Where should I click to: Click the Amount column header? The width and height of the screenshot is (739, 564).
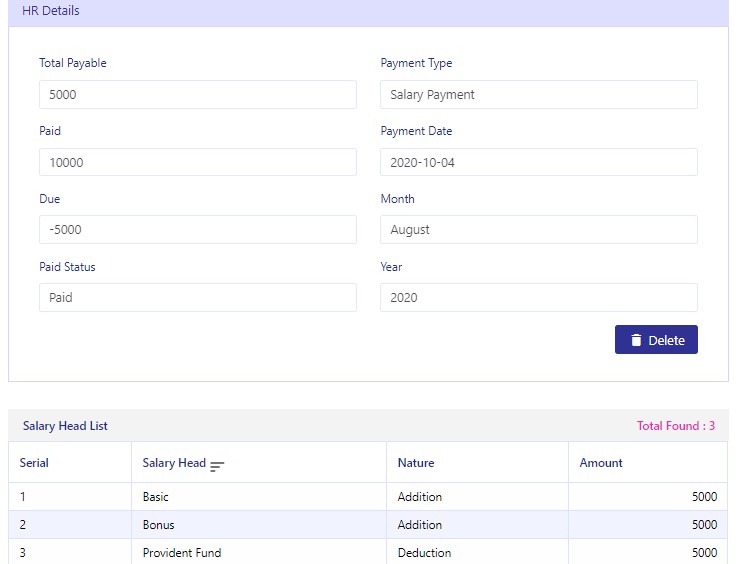pyautogui.click(x=601, y=463)
